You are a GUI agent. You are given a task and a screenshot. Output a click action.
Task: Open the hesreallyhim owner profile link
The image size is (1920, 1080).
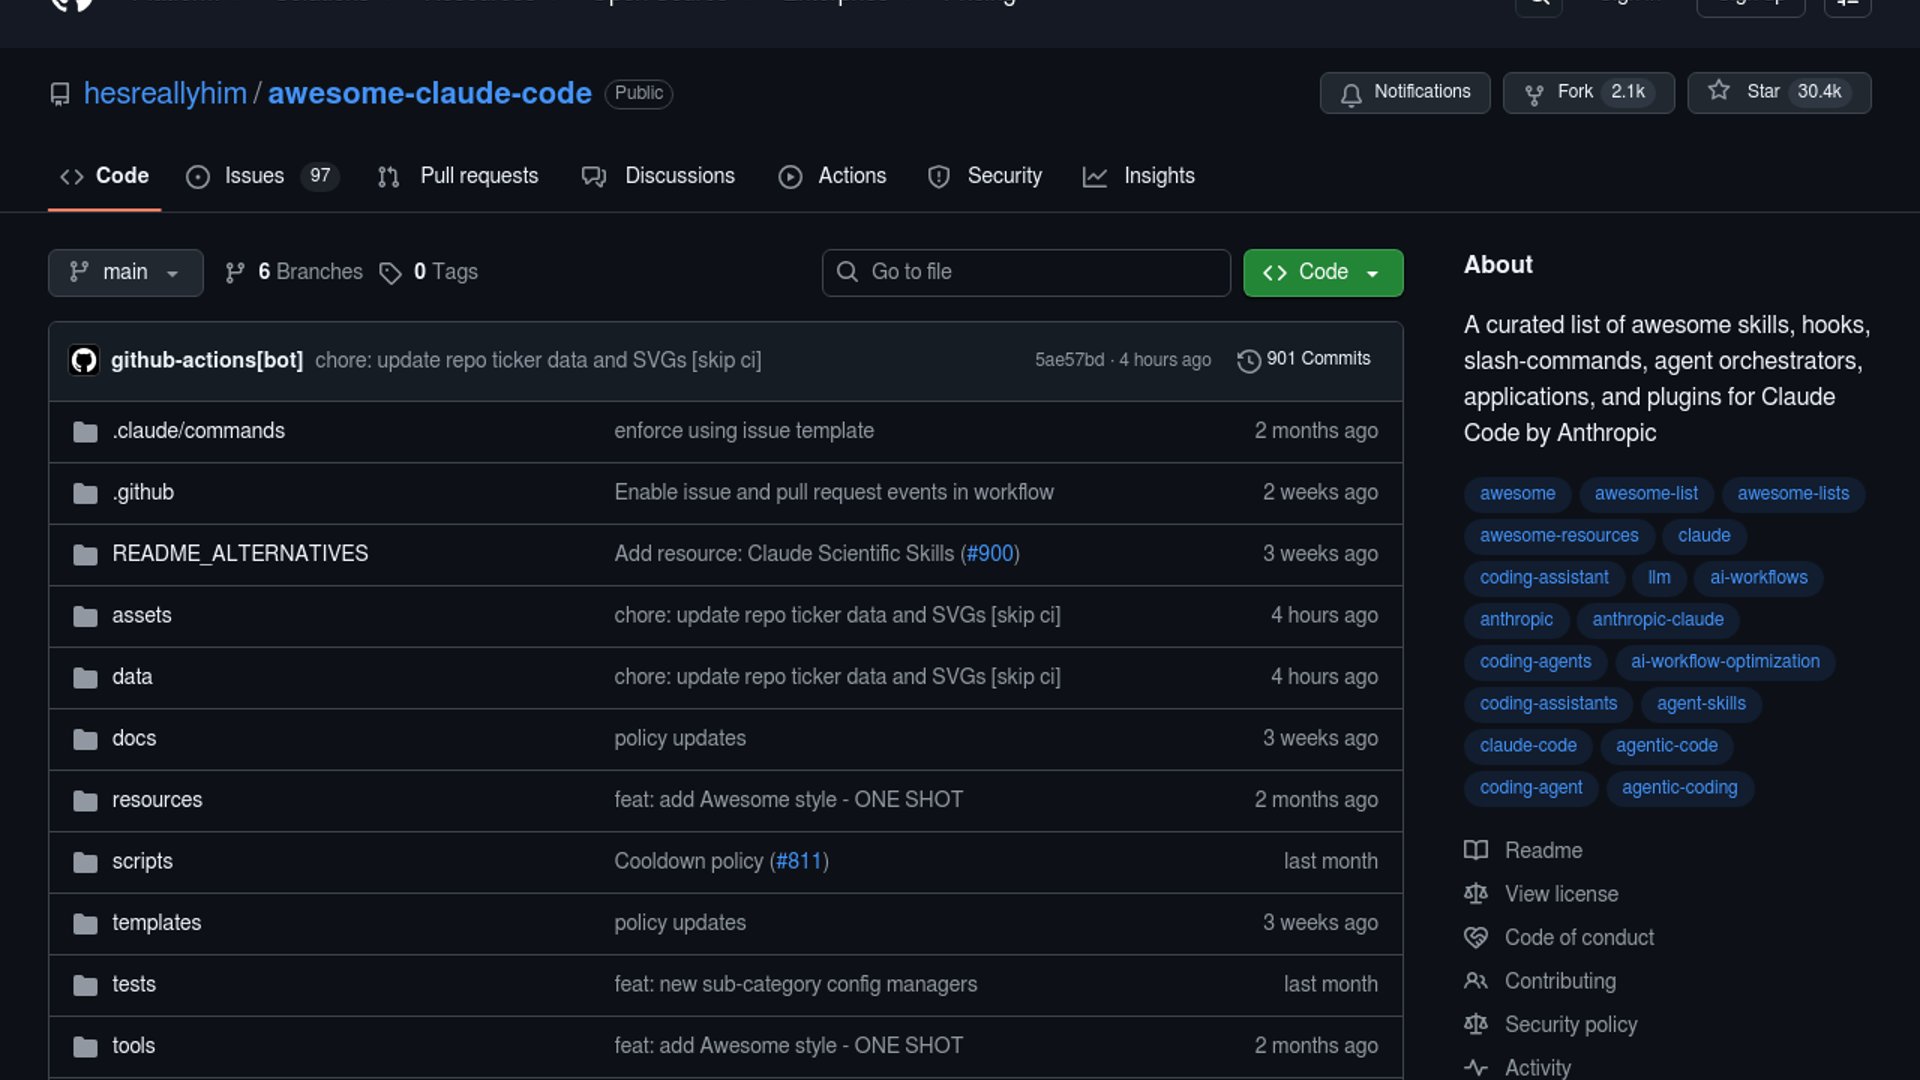tap(165, 93)
